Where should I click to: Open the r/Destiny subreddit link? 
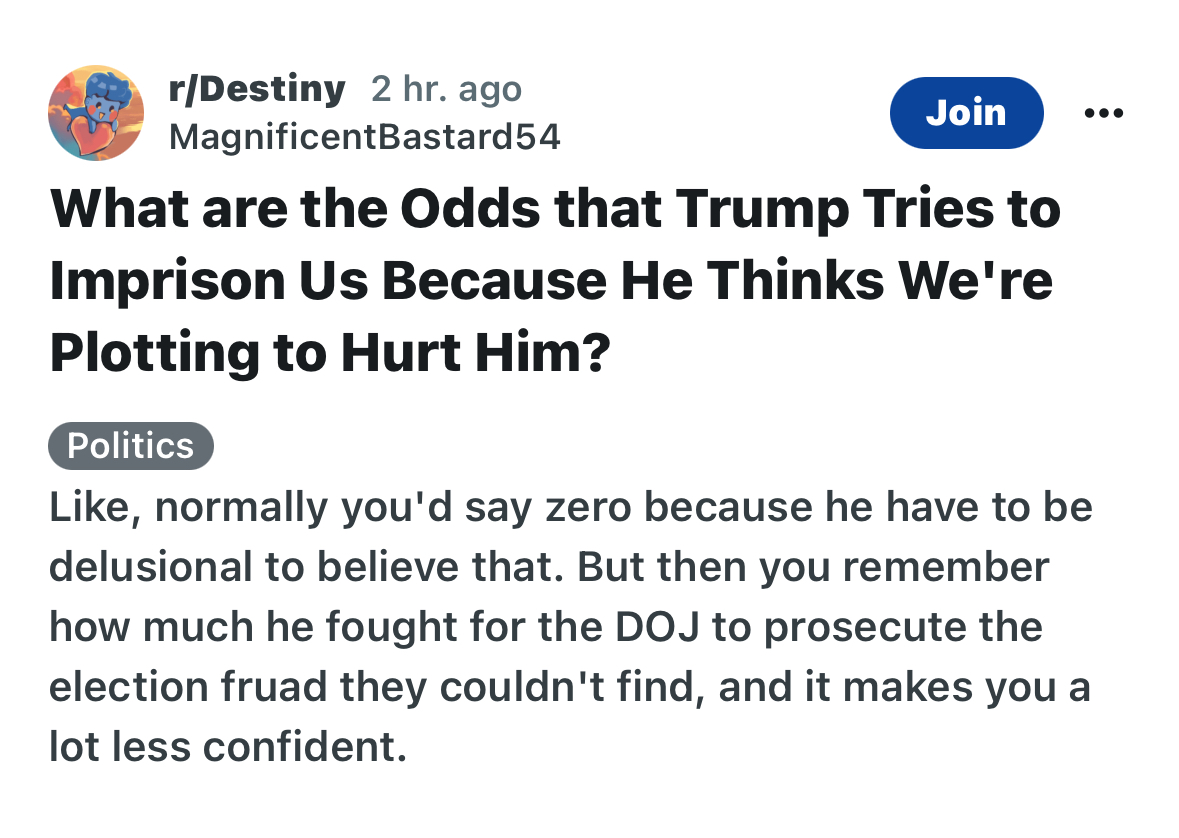click(x=257, y=90)
